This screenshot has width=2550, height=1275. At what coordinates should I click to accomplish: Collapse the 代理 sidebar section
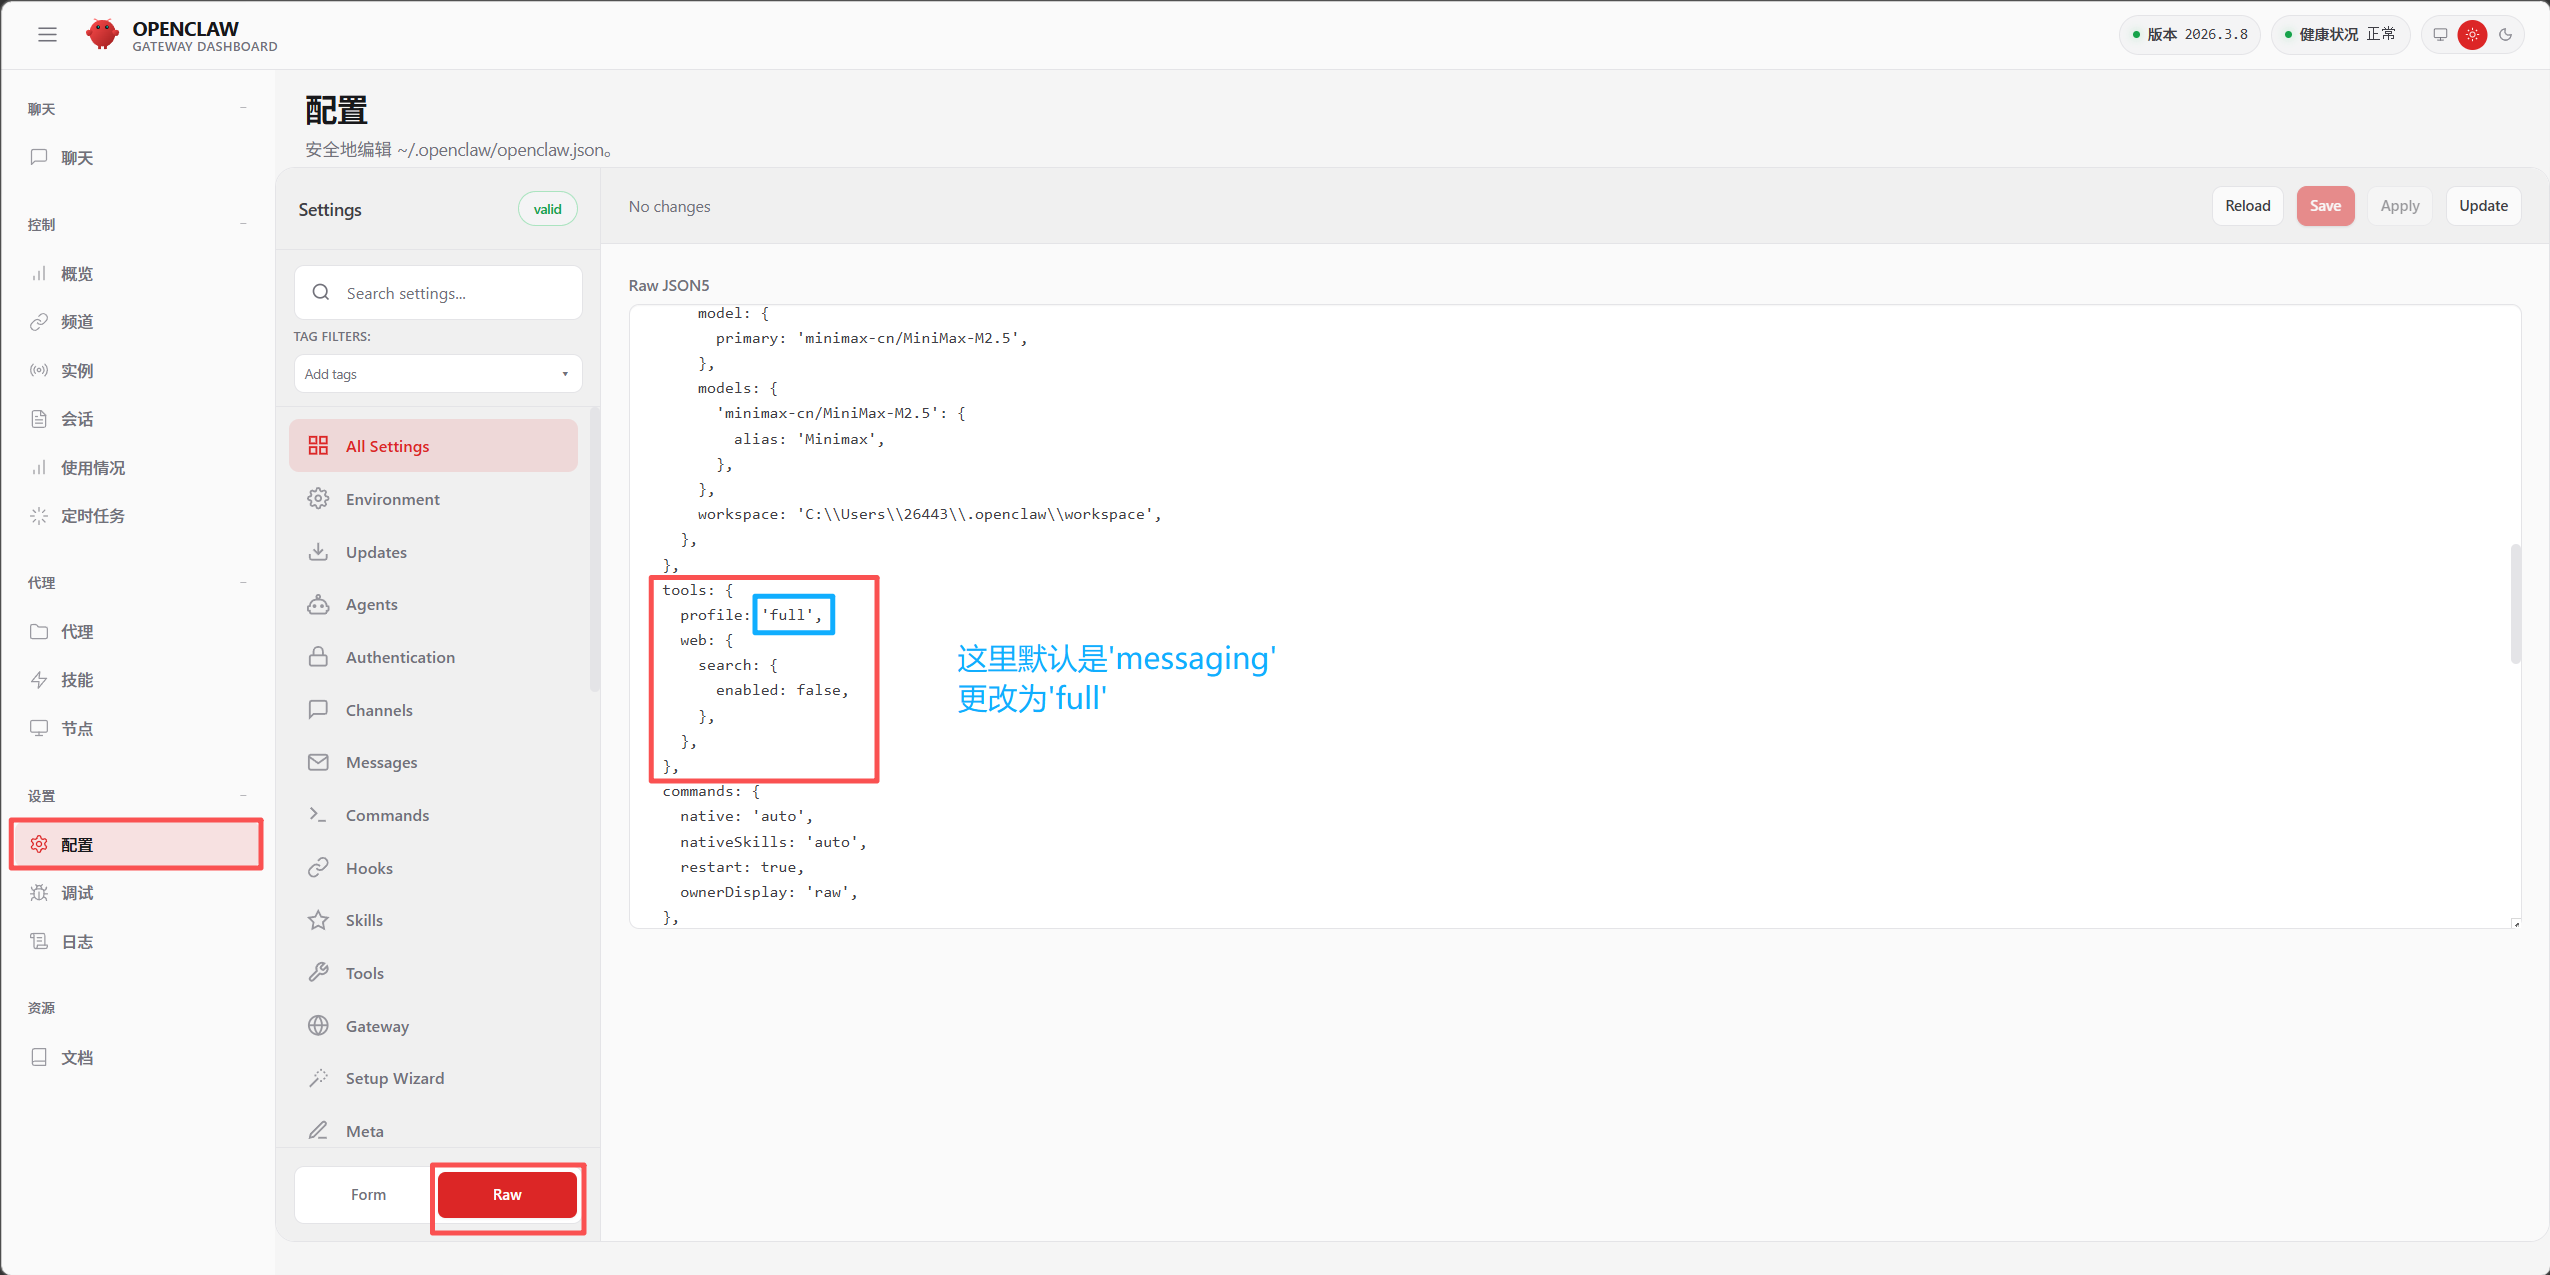click(x=243, y=582)
